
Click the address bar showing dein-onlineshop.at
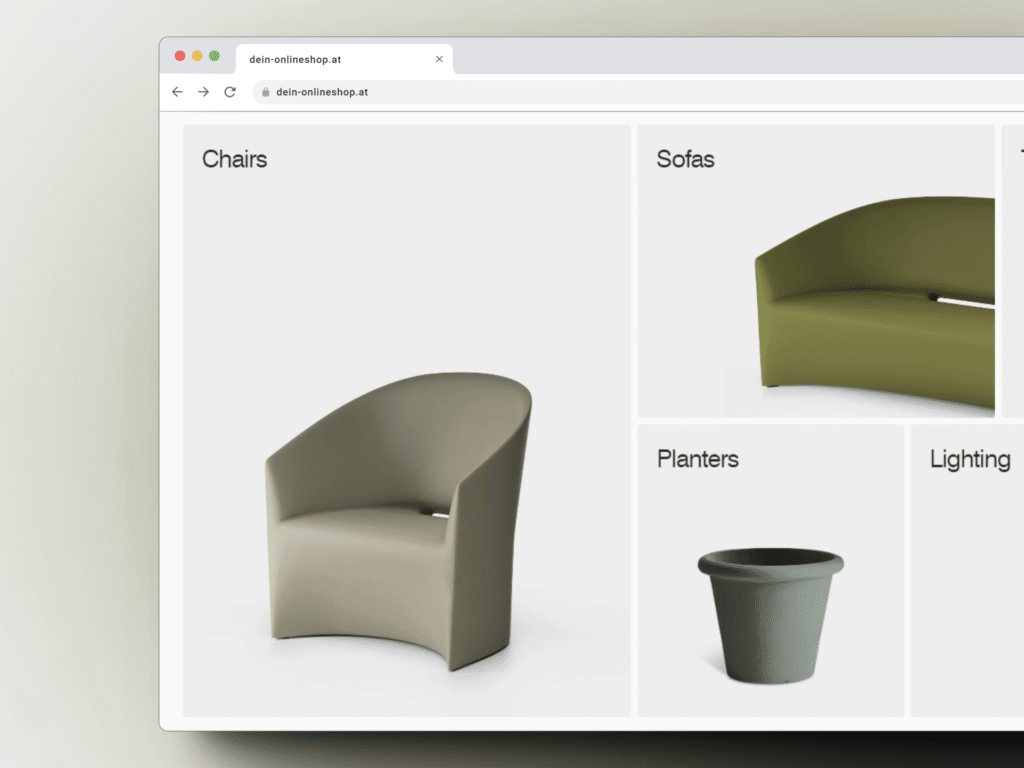pos(640,92)
